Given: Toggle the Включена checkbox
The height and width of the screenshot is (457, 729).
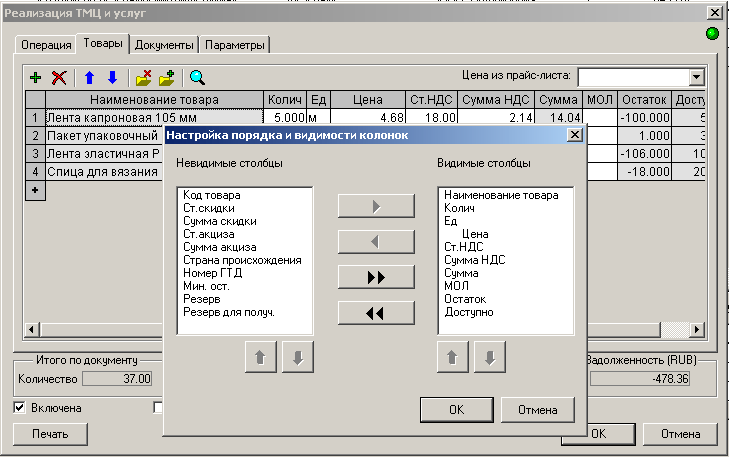Looking at the screenshot, I should [x=19, y=408].
